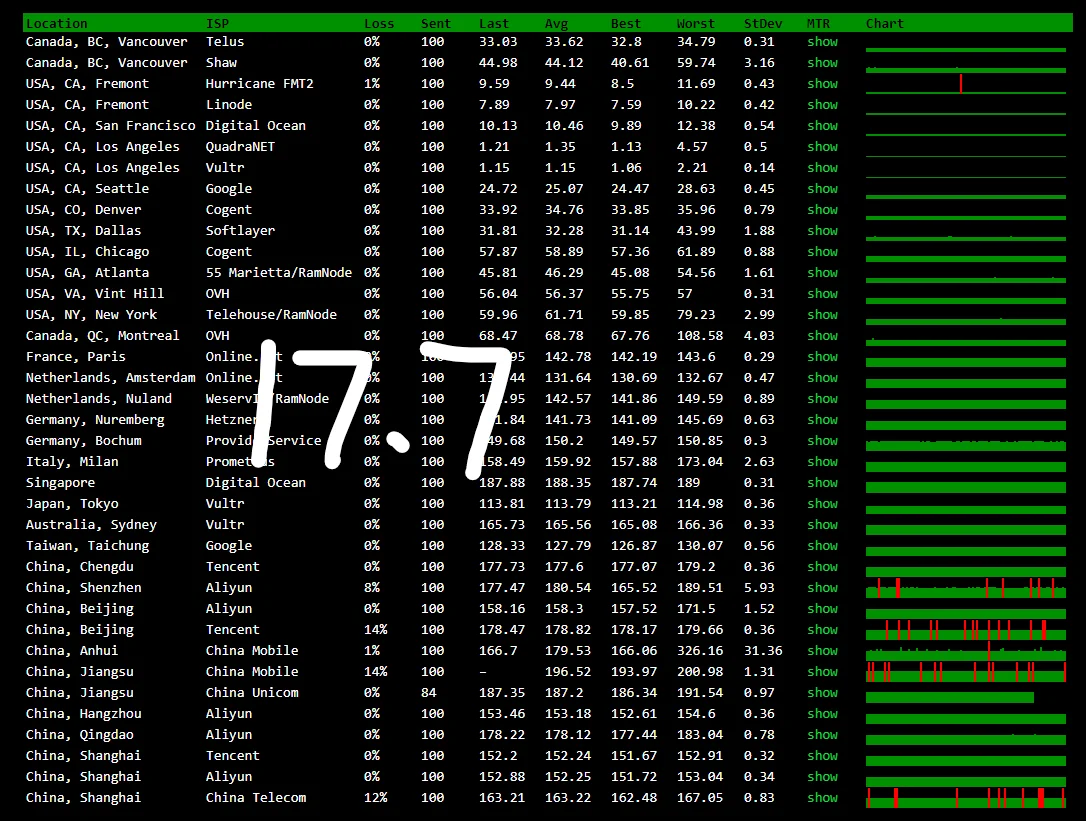Viewport: 1086px width, 821px height.
Task: Show MTR for Japan, Tokyo Vultr
Action: (x=822, y=503)
